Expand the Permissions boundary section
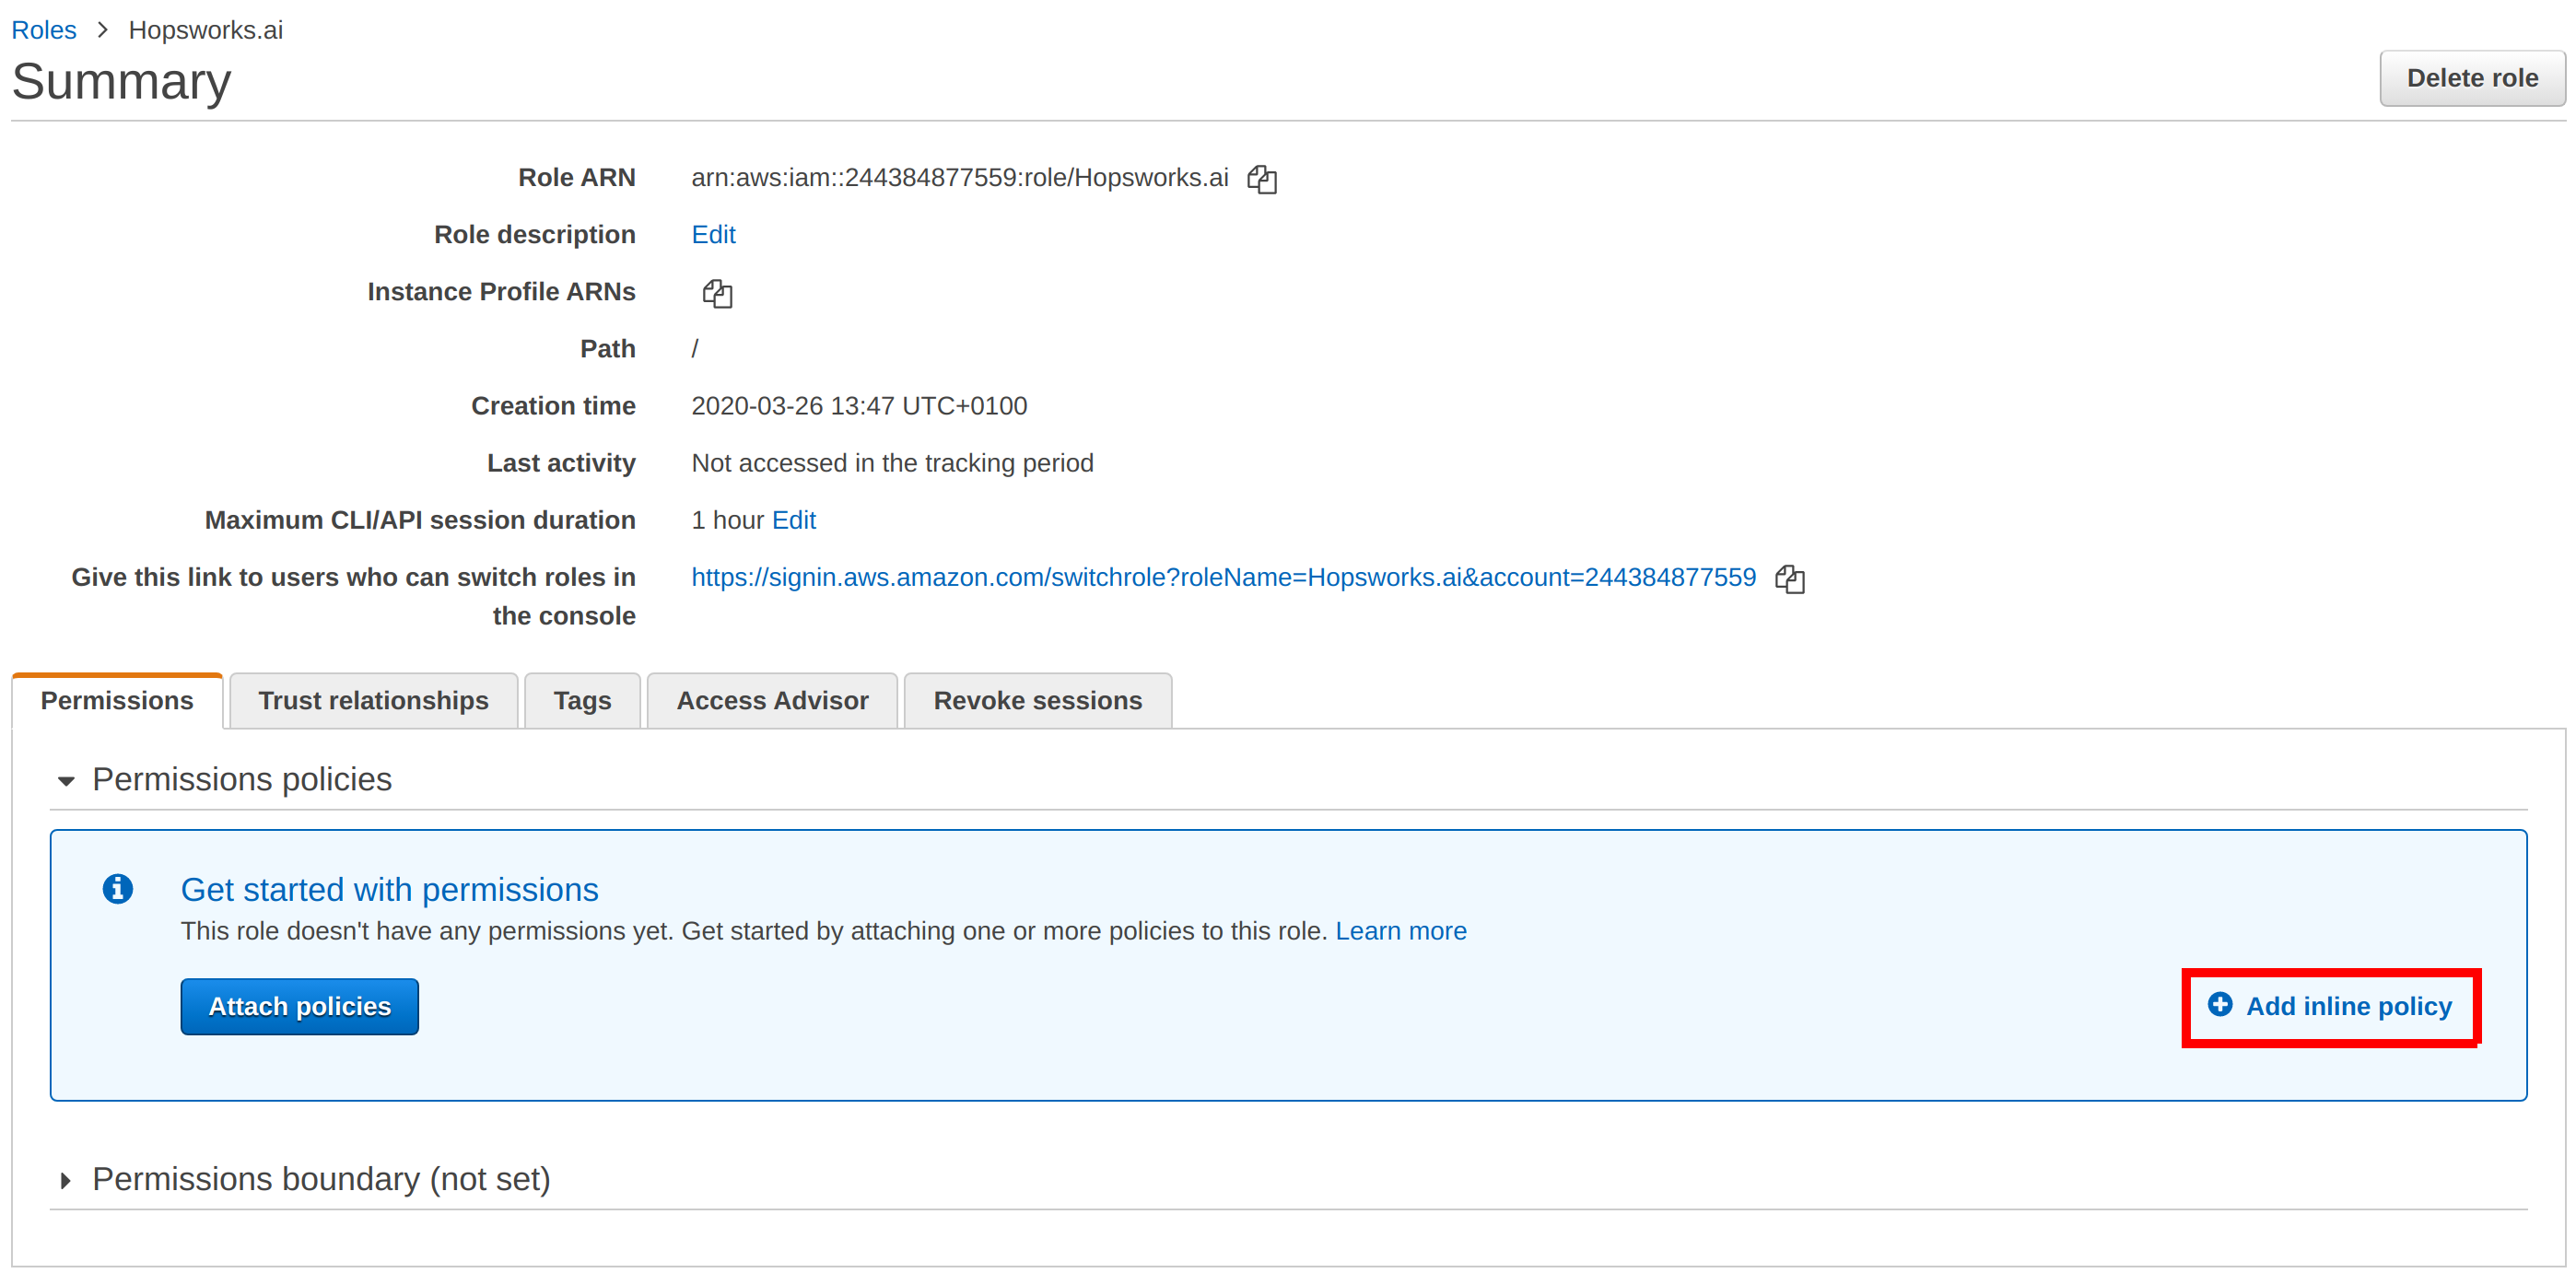 pyautogui.click(x=67, y=1180)
